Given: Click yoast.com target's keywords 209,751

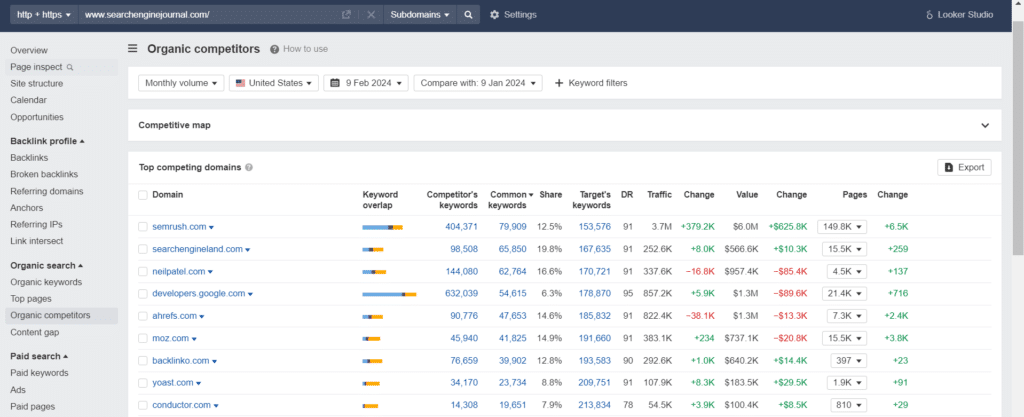Looking at the screenshot, I should click(594, 383).
